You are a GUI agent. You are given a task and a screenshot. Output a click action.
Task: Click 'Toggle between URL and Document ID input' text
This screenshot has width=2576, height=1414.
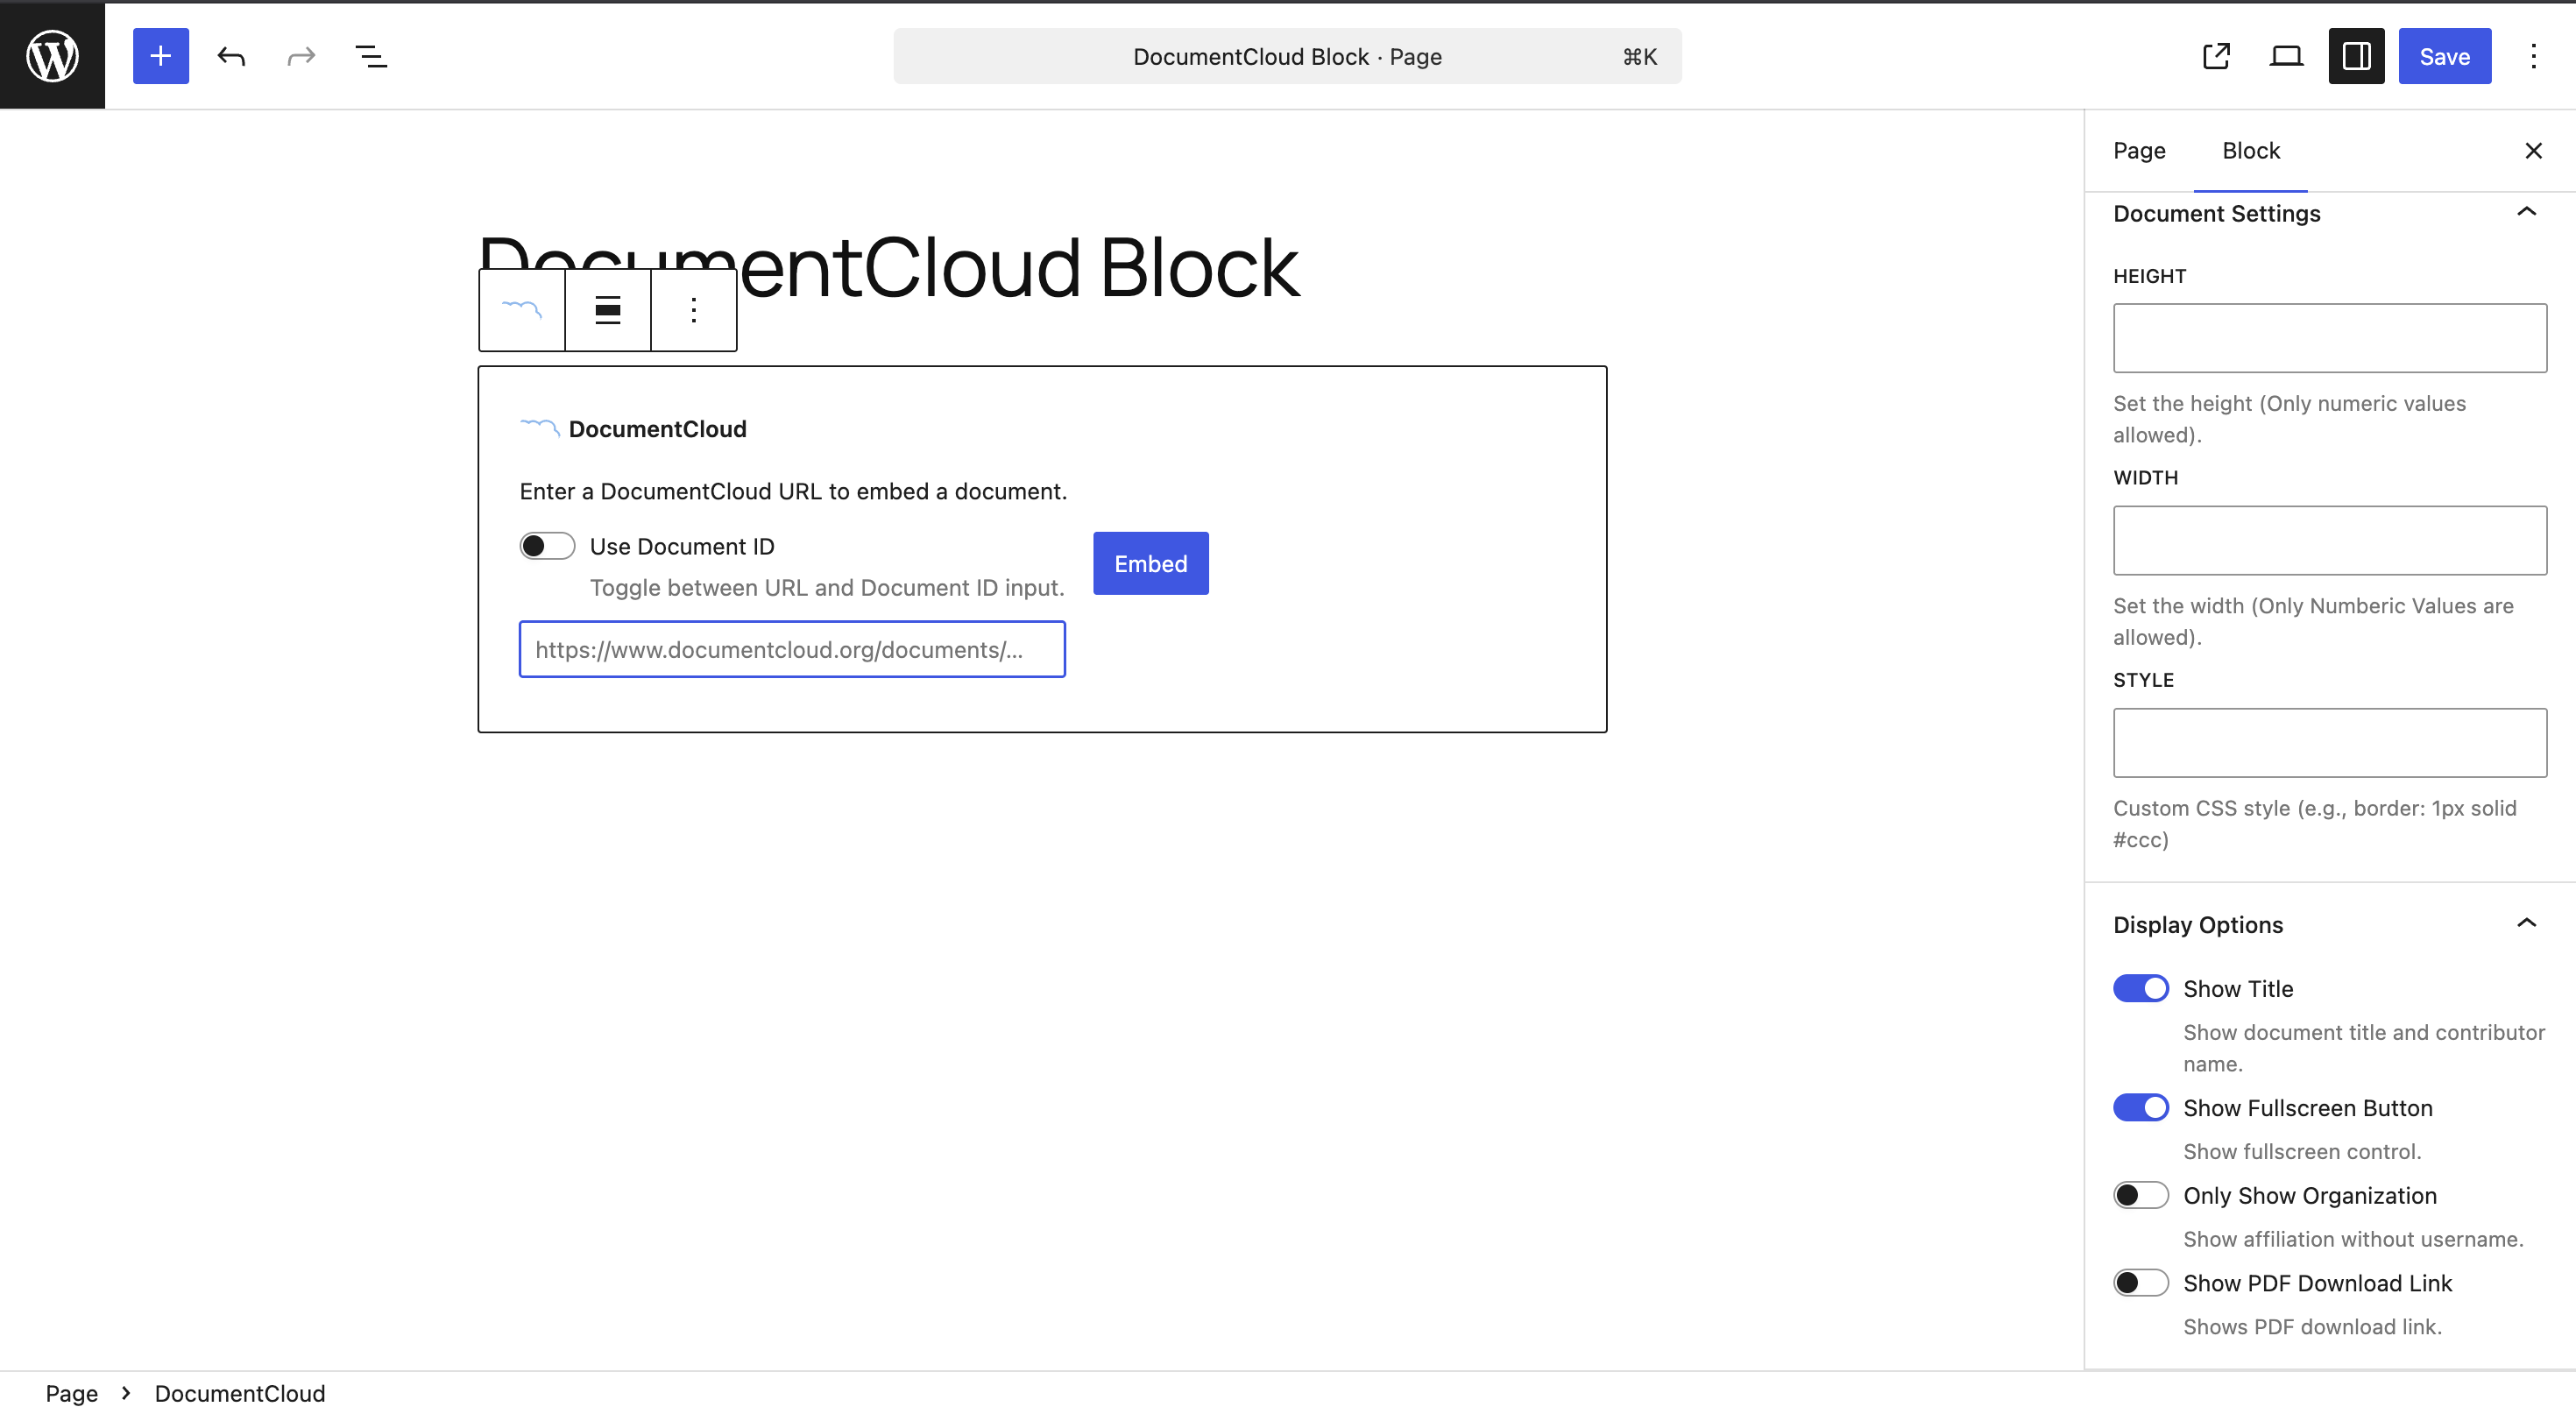[x=827, y=587]
